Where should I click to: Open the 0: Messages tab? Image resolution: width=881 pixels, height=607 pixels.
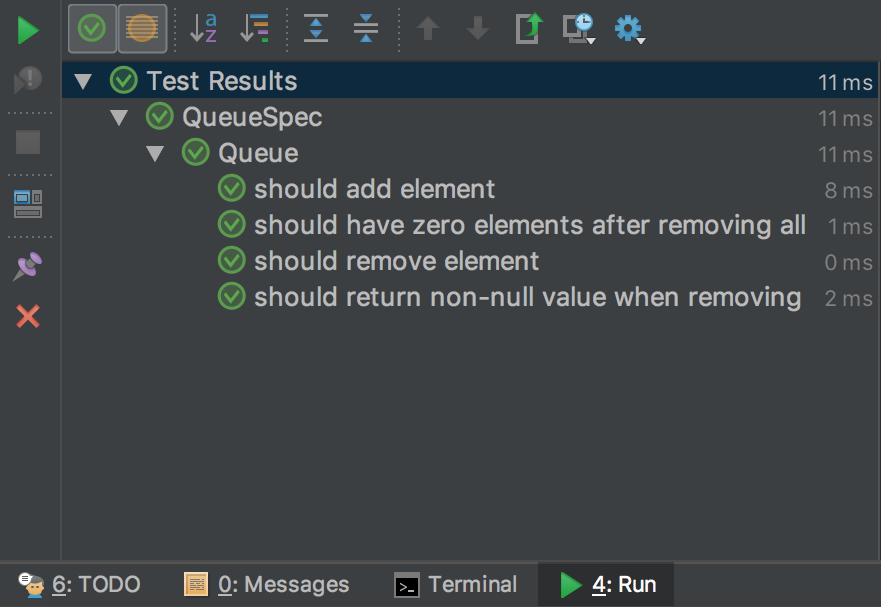click(267, 585)
